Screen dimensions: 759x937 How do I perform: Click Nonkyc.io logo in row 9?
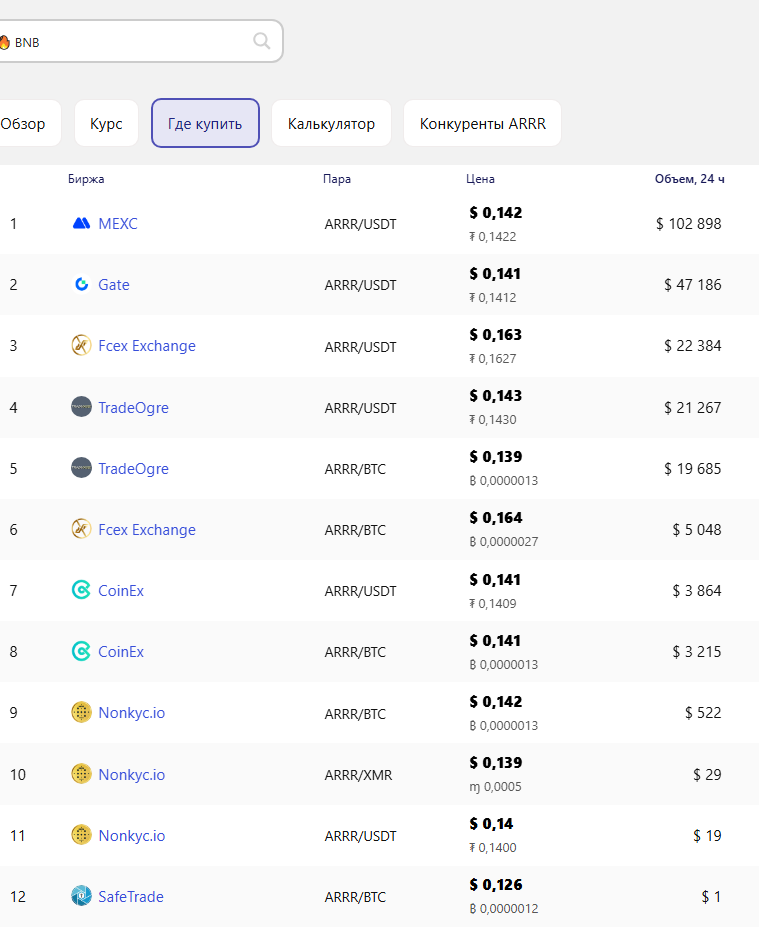pyautogui.click(x=81, y=712)
